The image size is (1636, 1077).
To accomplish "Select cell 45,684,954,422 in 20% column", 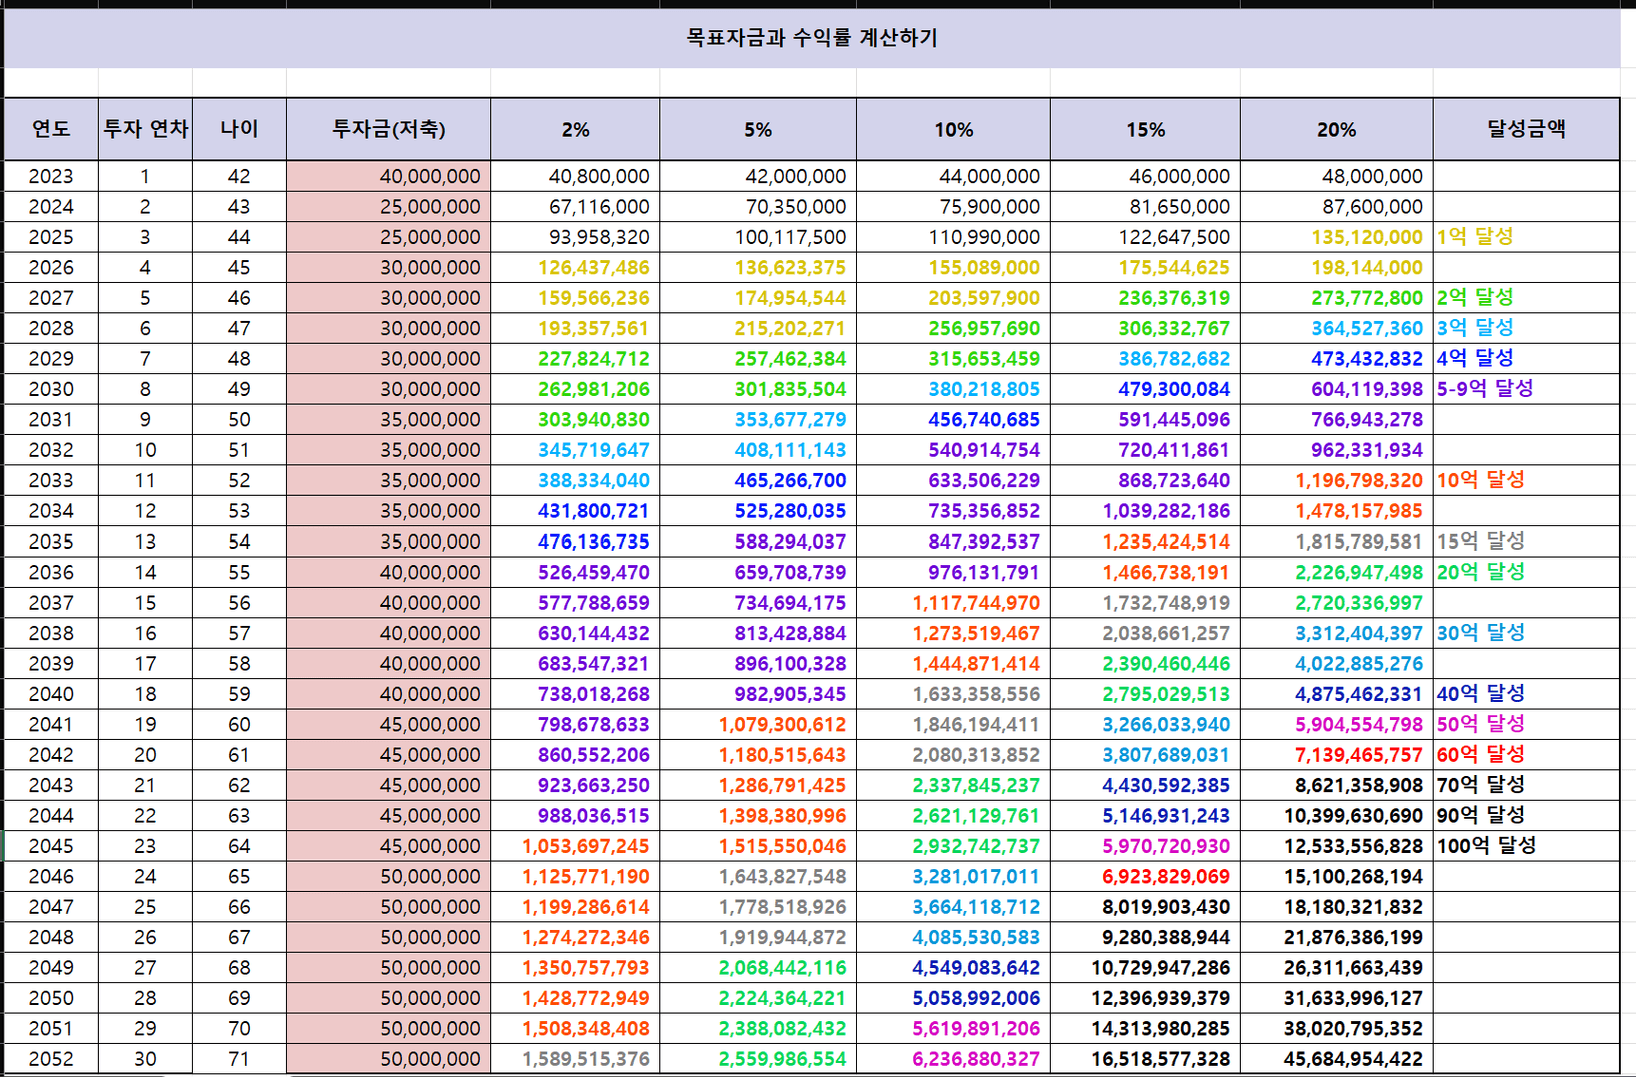I will (x=1336, y=1058).
